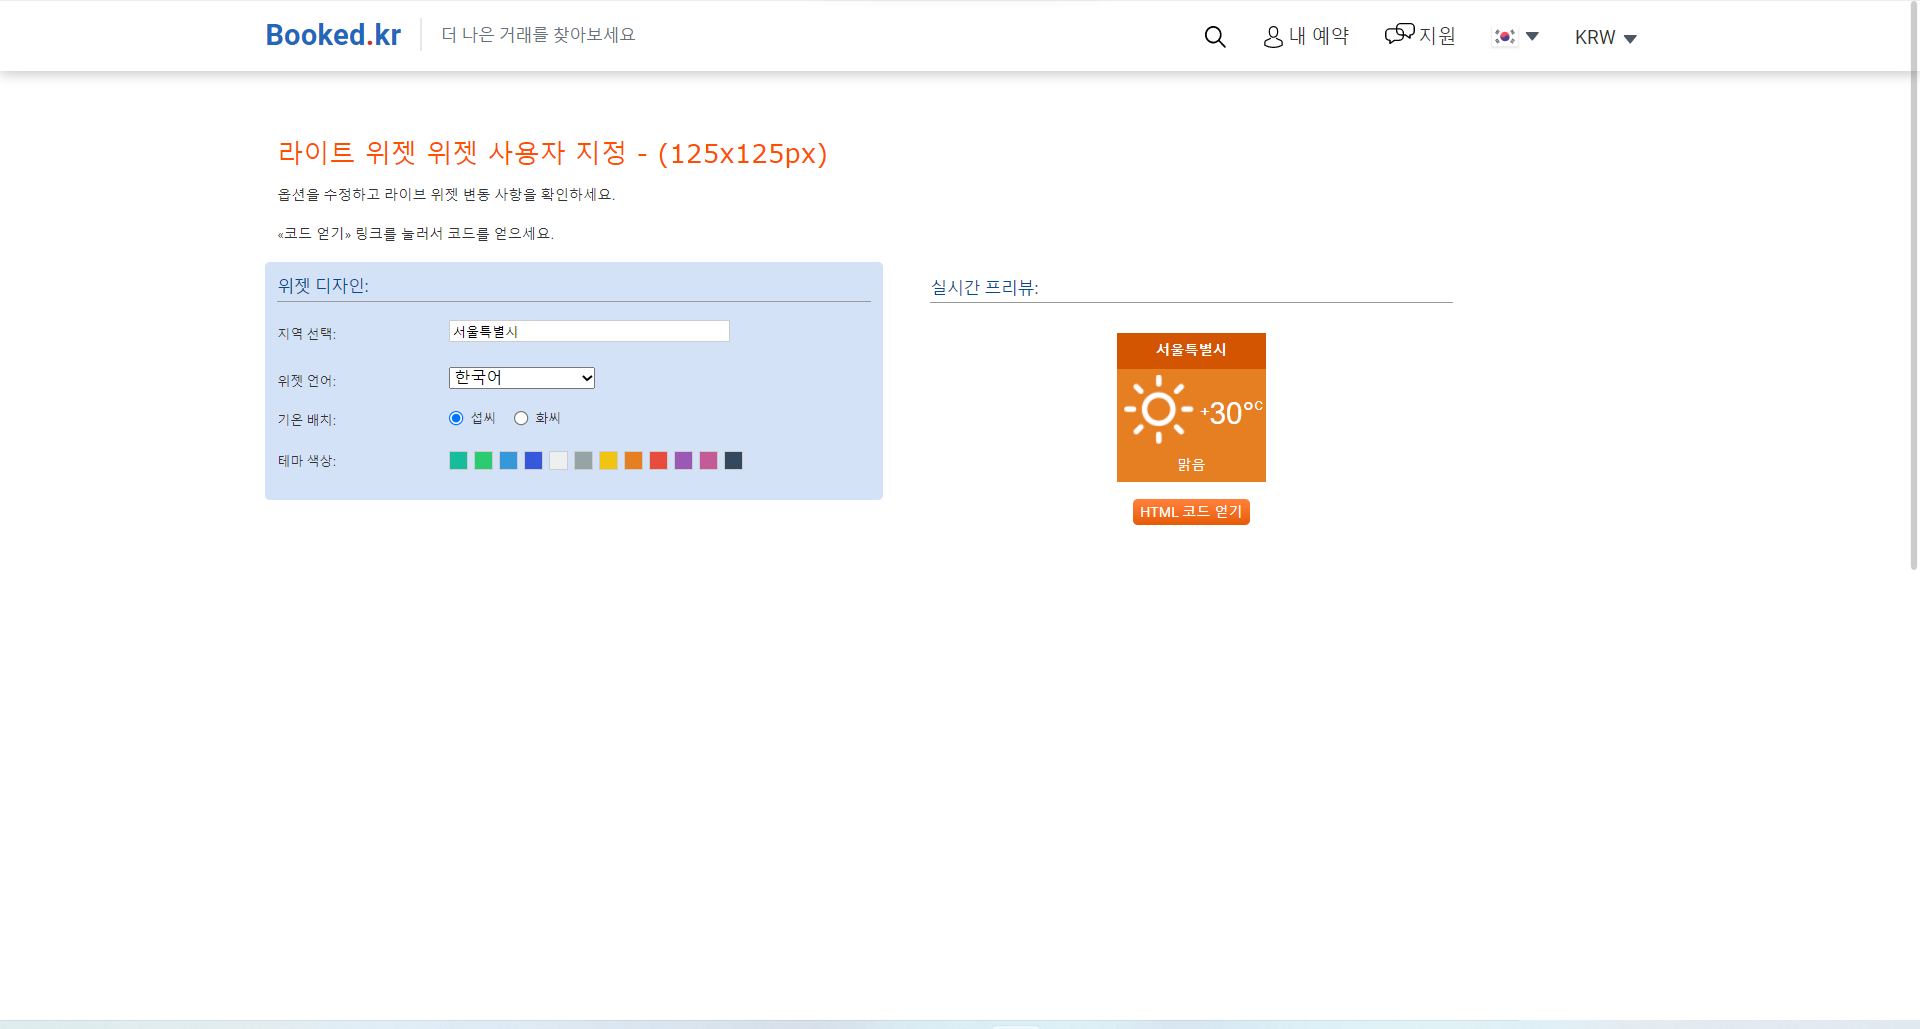Pick the teal theme color swatch
The width and height of the screenshot is (1920, 1029).
458,460
